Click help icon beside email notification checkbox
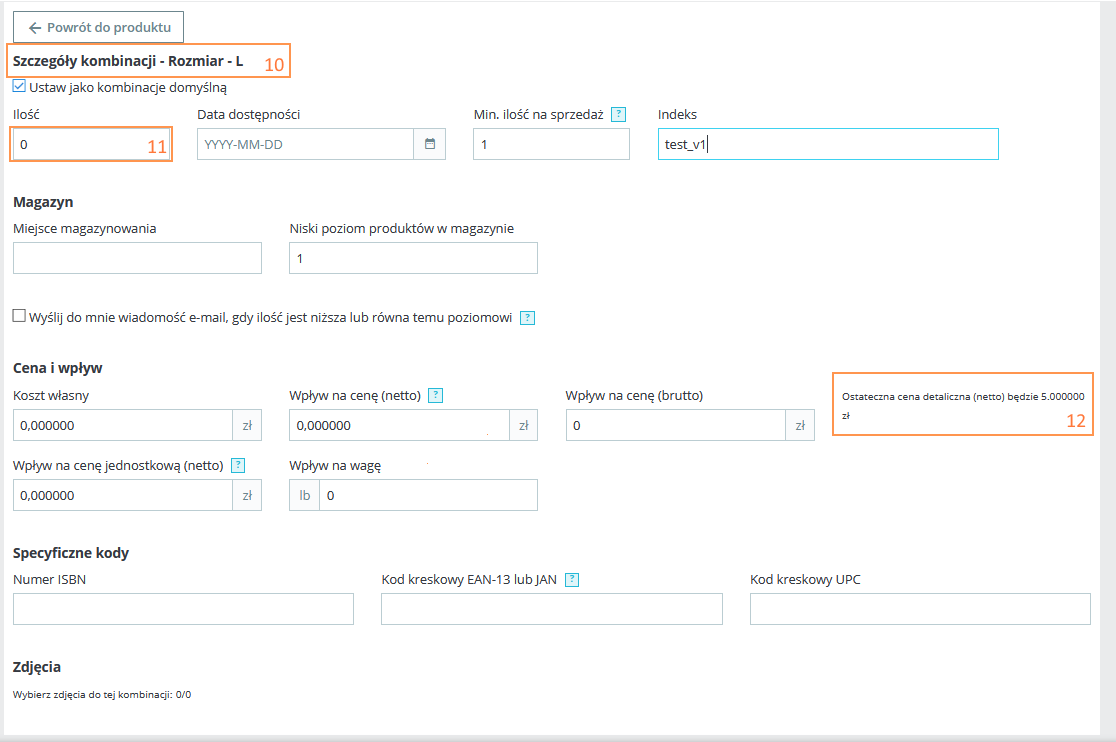Screen dimensions: 1116x742 pyautogui.click(x=528, y=318)
